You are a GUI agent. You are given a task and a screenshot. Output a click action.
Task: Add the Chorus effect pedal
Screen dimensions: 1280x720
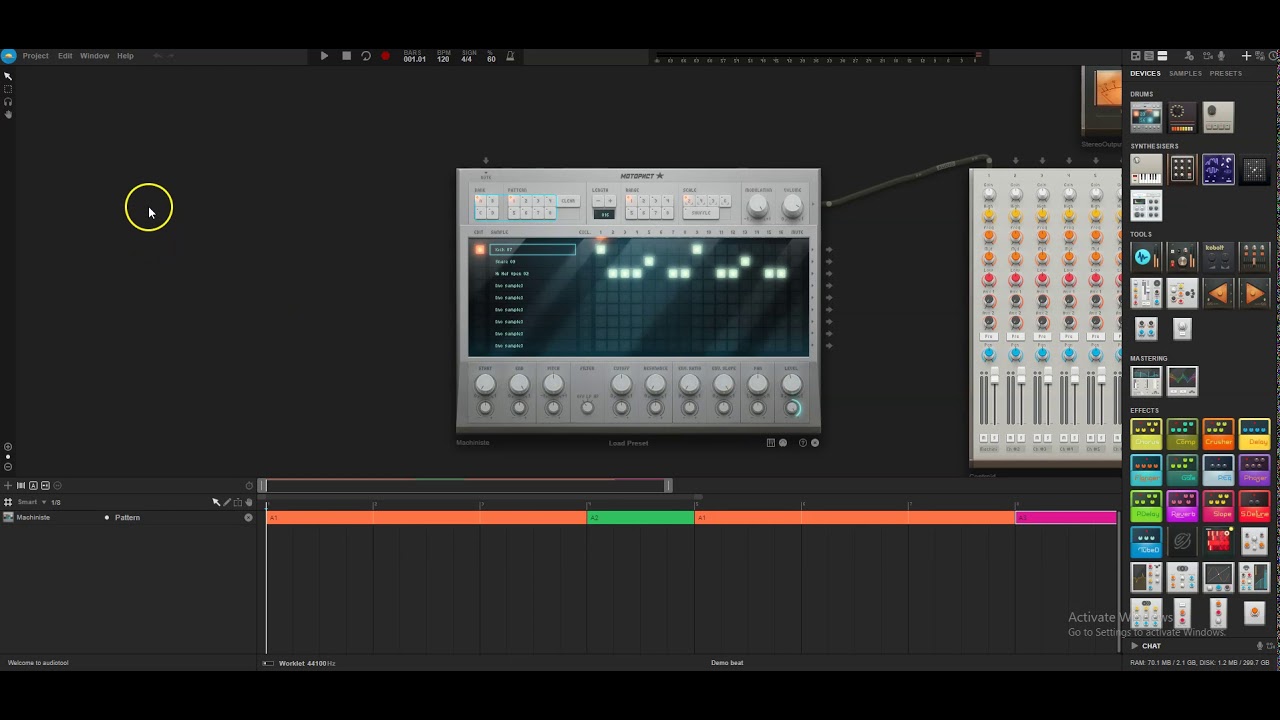point(1146,434)
